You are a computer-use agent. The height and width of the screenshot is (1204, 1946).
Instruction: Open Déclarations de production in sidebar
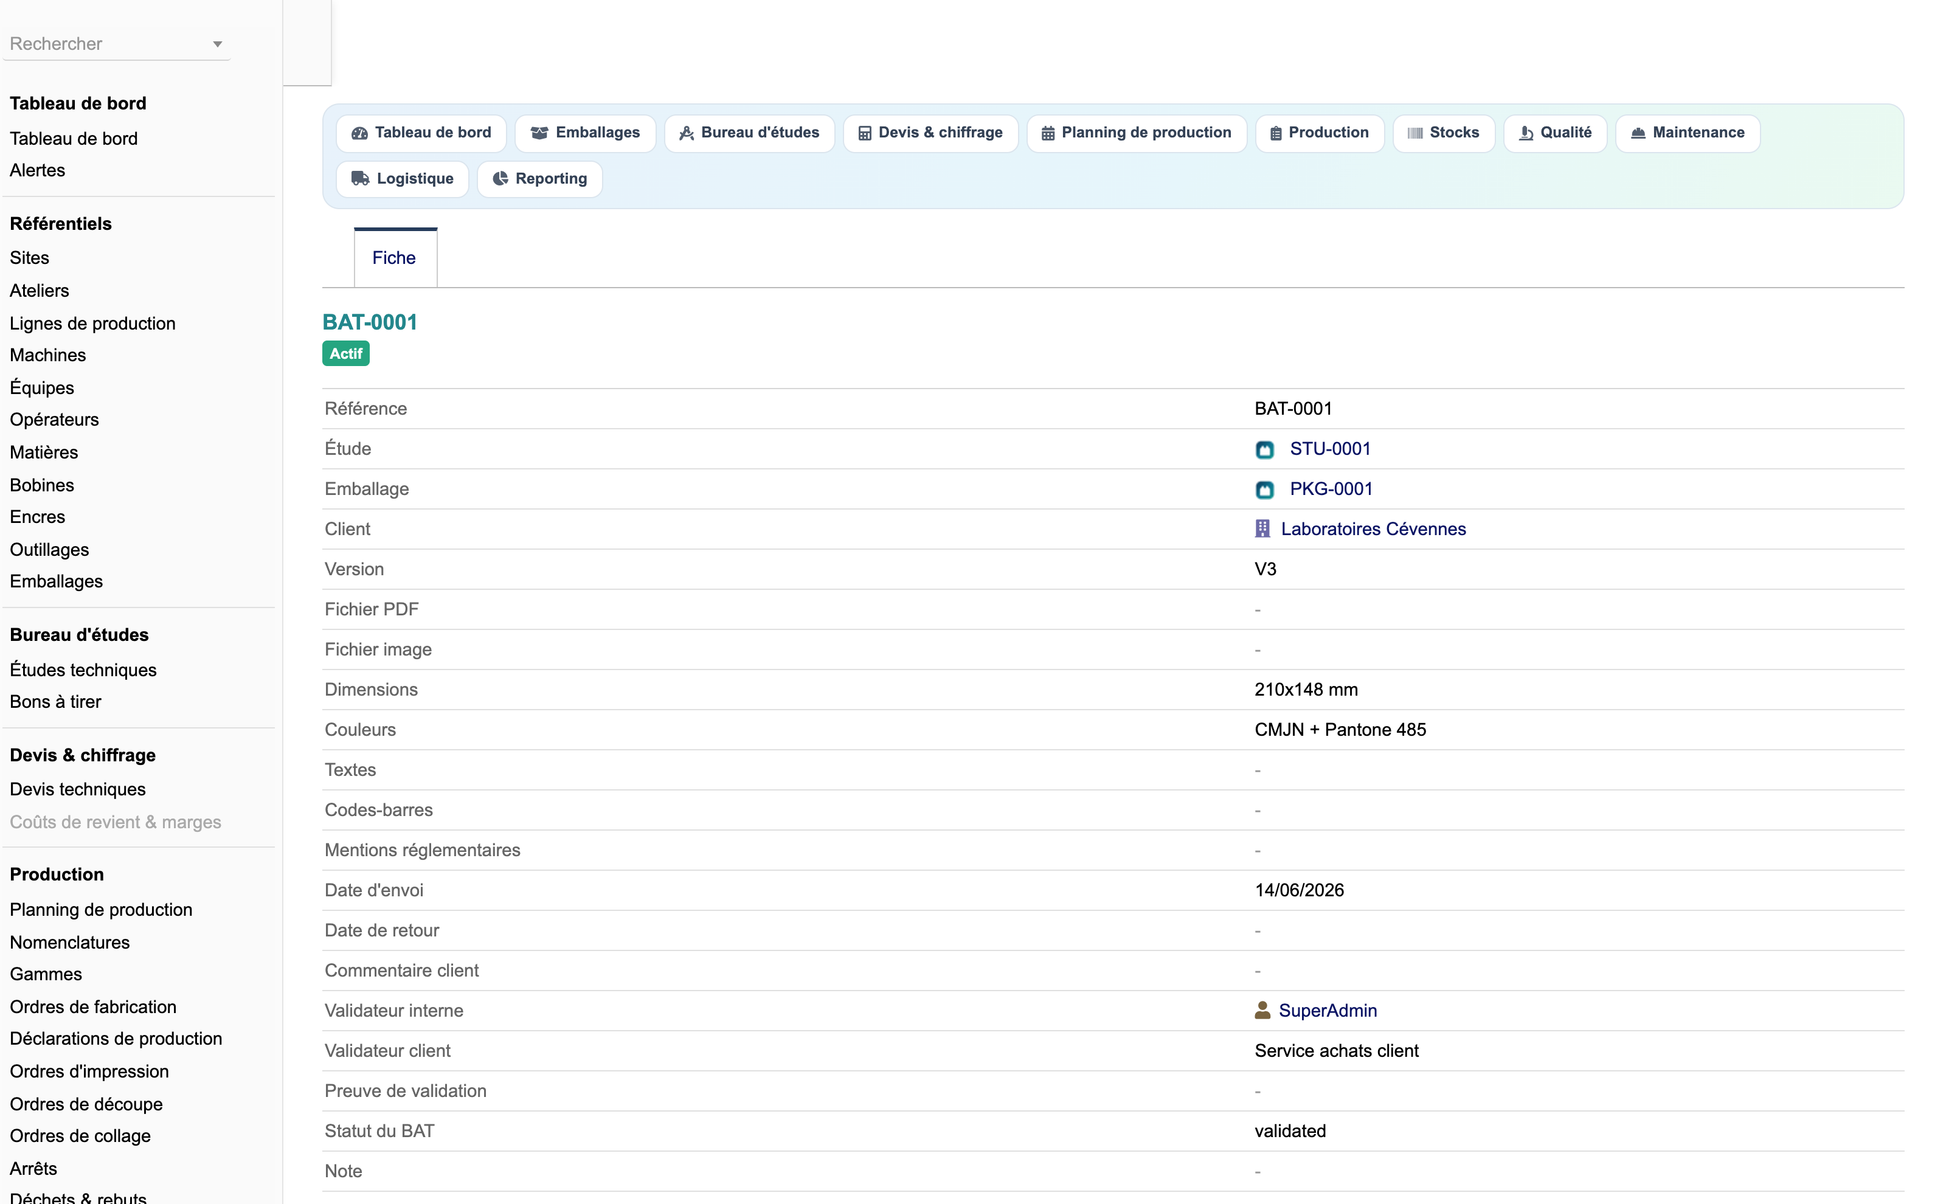116,1039
